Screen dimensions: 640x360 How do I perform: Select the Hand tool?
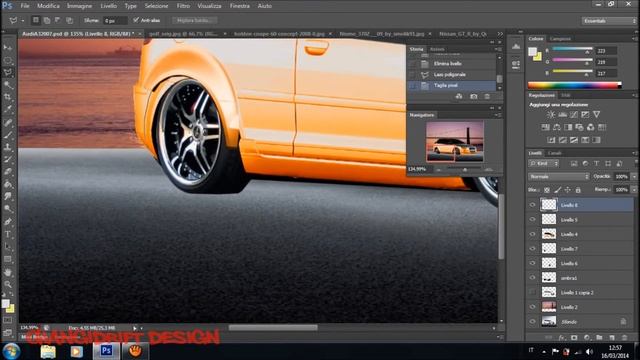pyautogui.click(x=8, y=272)
